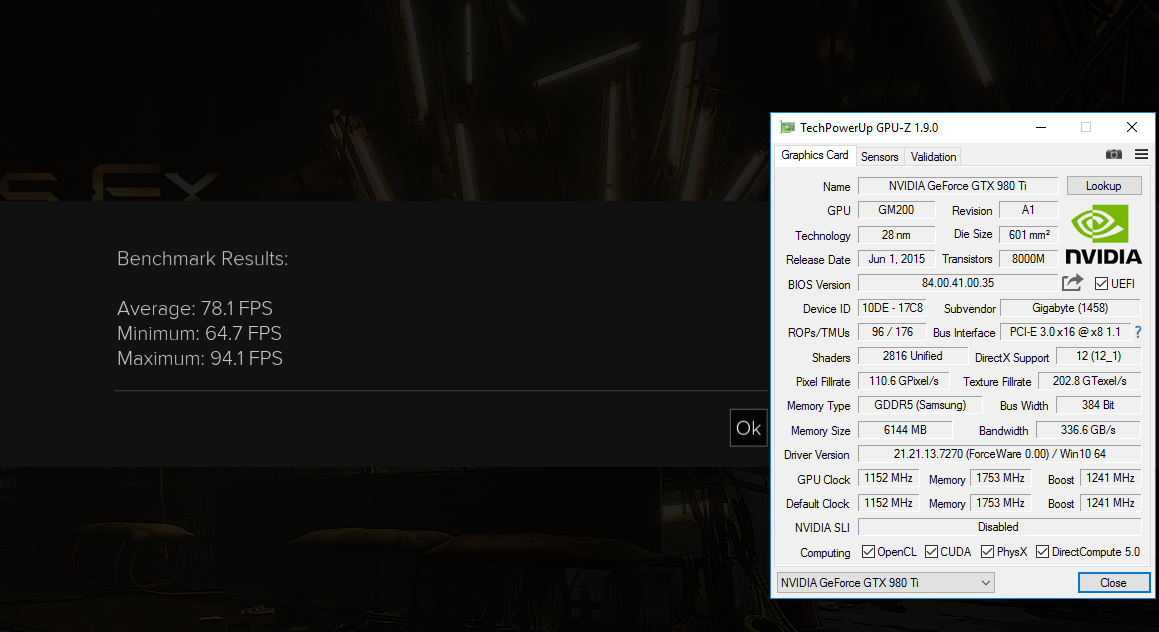Click the Memory Type field GDDR5 (Samsung)
The width and height of the screenshot is (1159, 632).
tap(920, 405)
